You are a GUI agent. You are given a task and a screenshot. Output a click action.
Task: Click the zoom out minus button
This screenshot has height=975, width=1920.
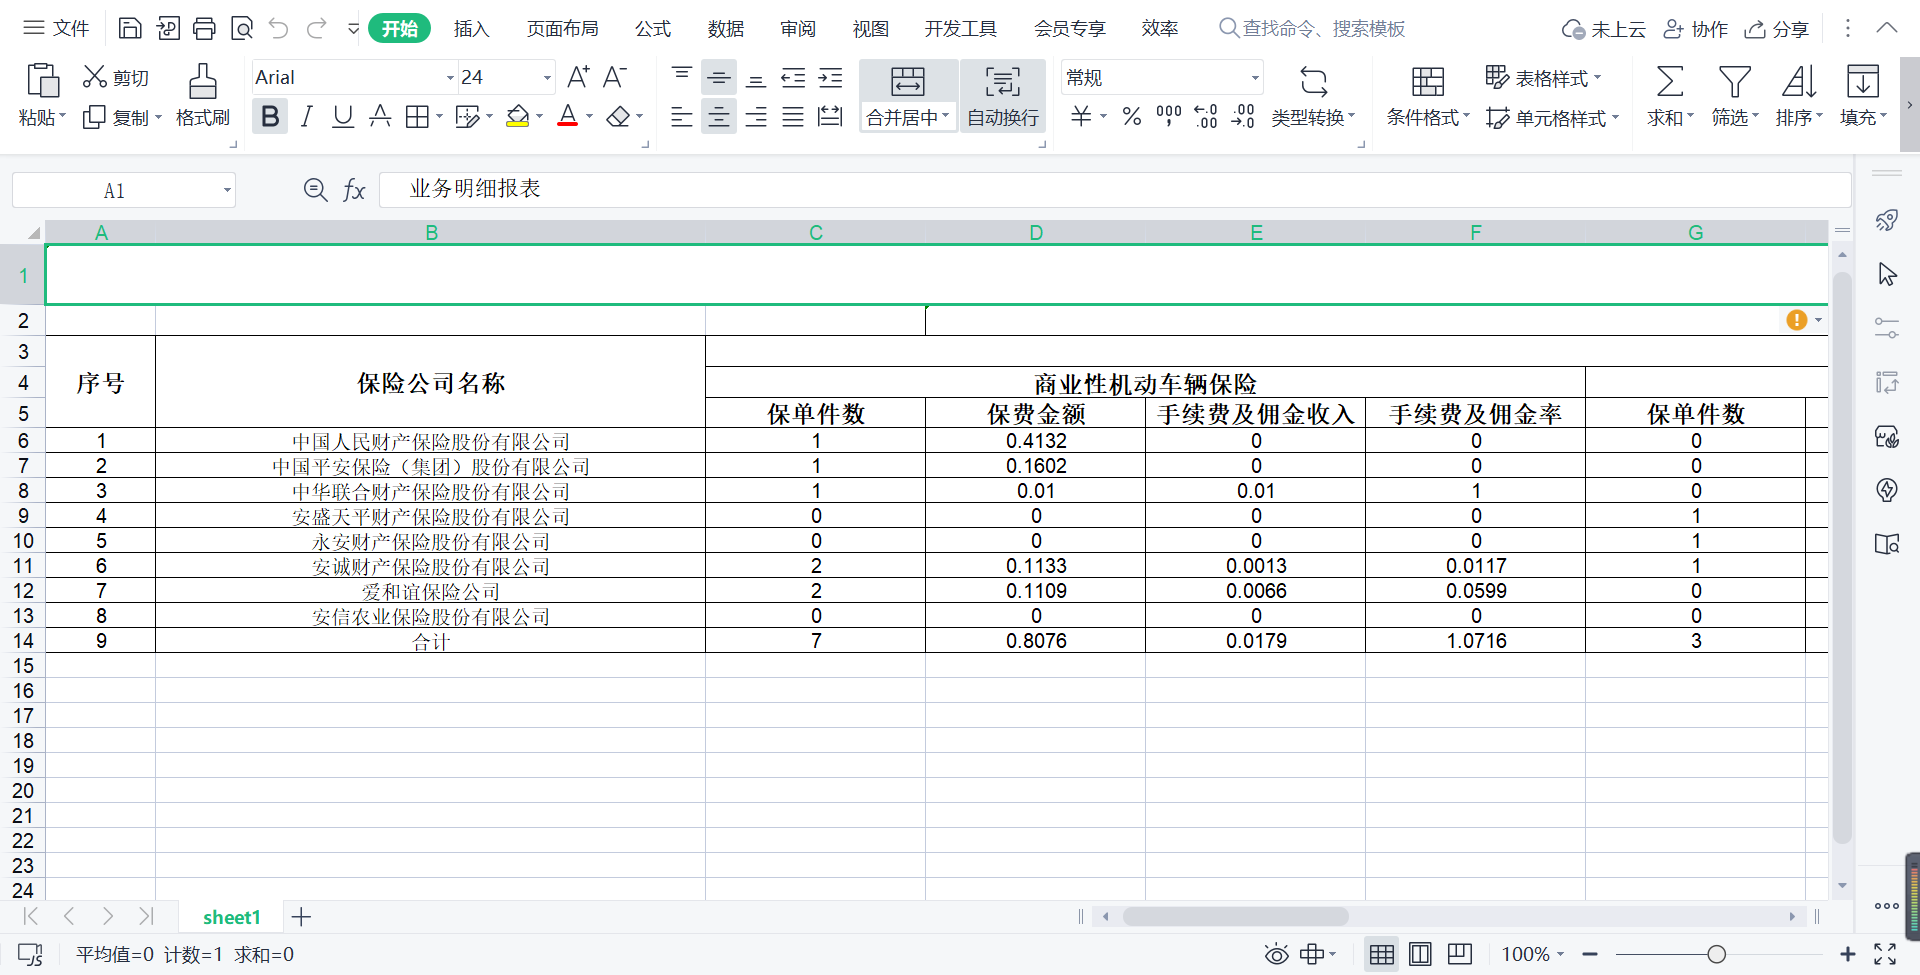click(x=1590, y=954)
